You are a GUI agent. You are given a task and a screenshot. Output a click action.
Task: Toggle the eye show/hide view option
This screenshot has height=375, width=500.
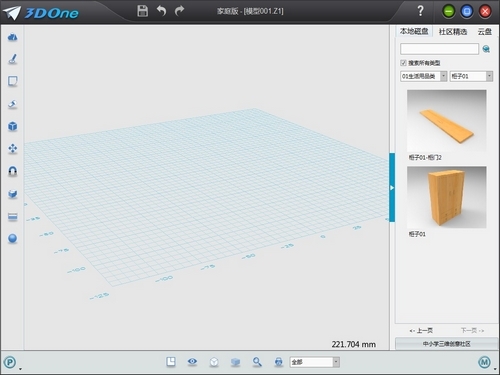coord(192,362)
